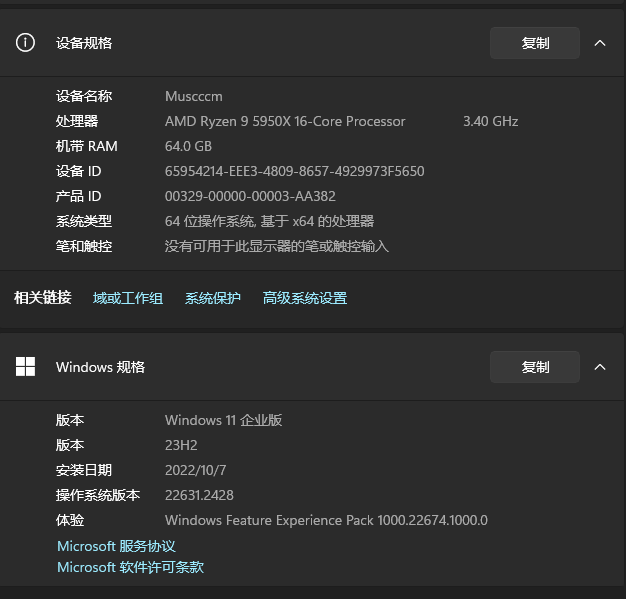Select the install date 2022/10/7

click(x=196, y=470)
